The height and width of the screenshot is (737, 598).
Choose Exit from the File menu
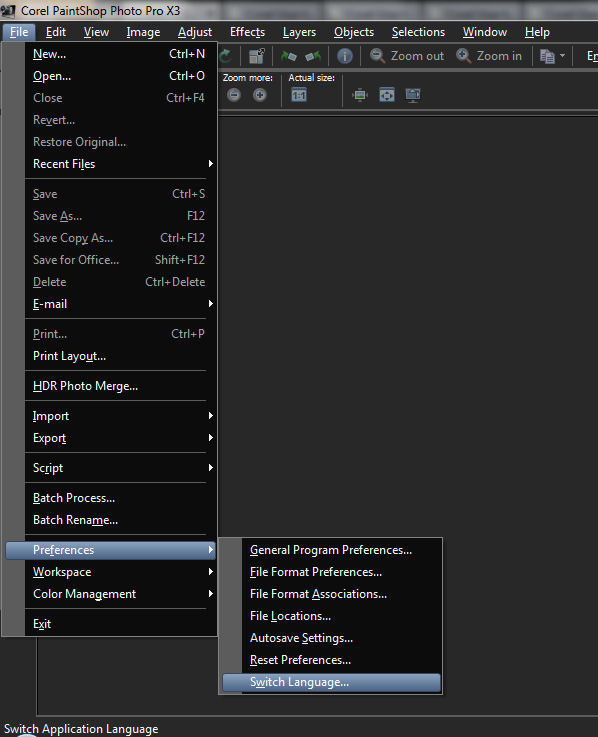(121, 624)
